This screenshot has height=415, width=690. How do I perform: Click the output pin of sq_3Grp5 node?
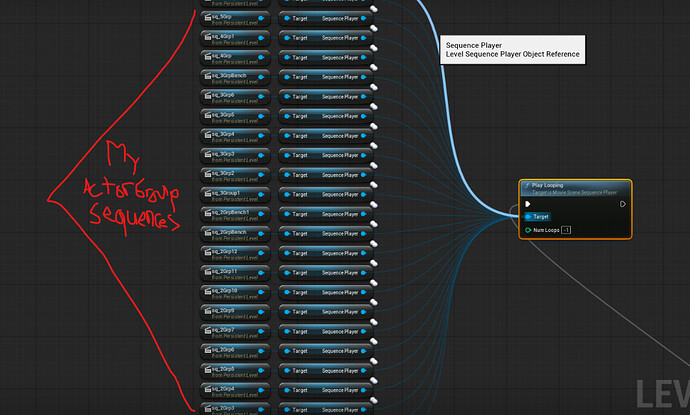tap(261, 116)
